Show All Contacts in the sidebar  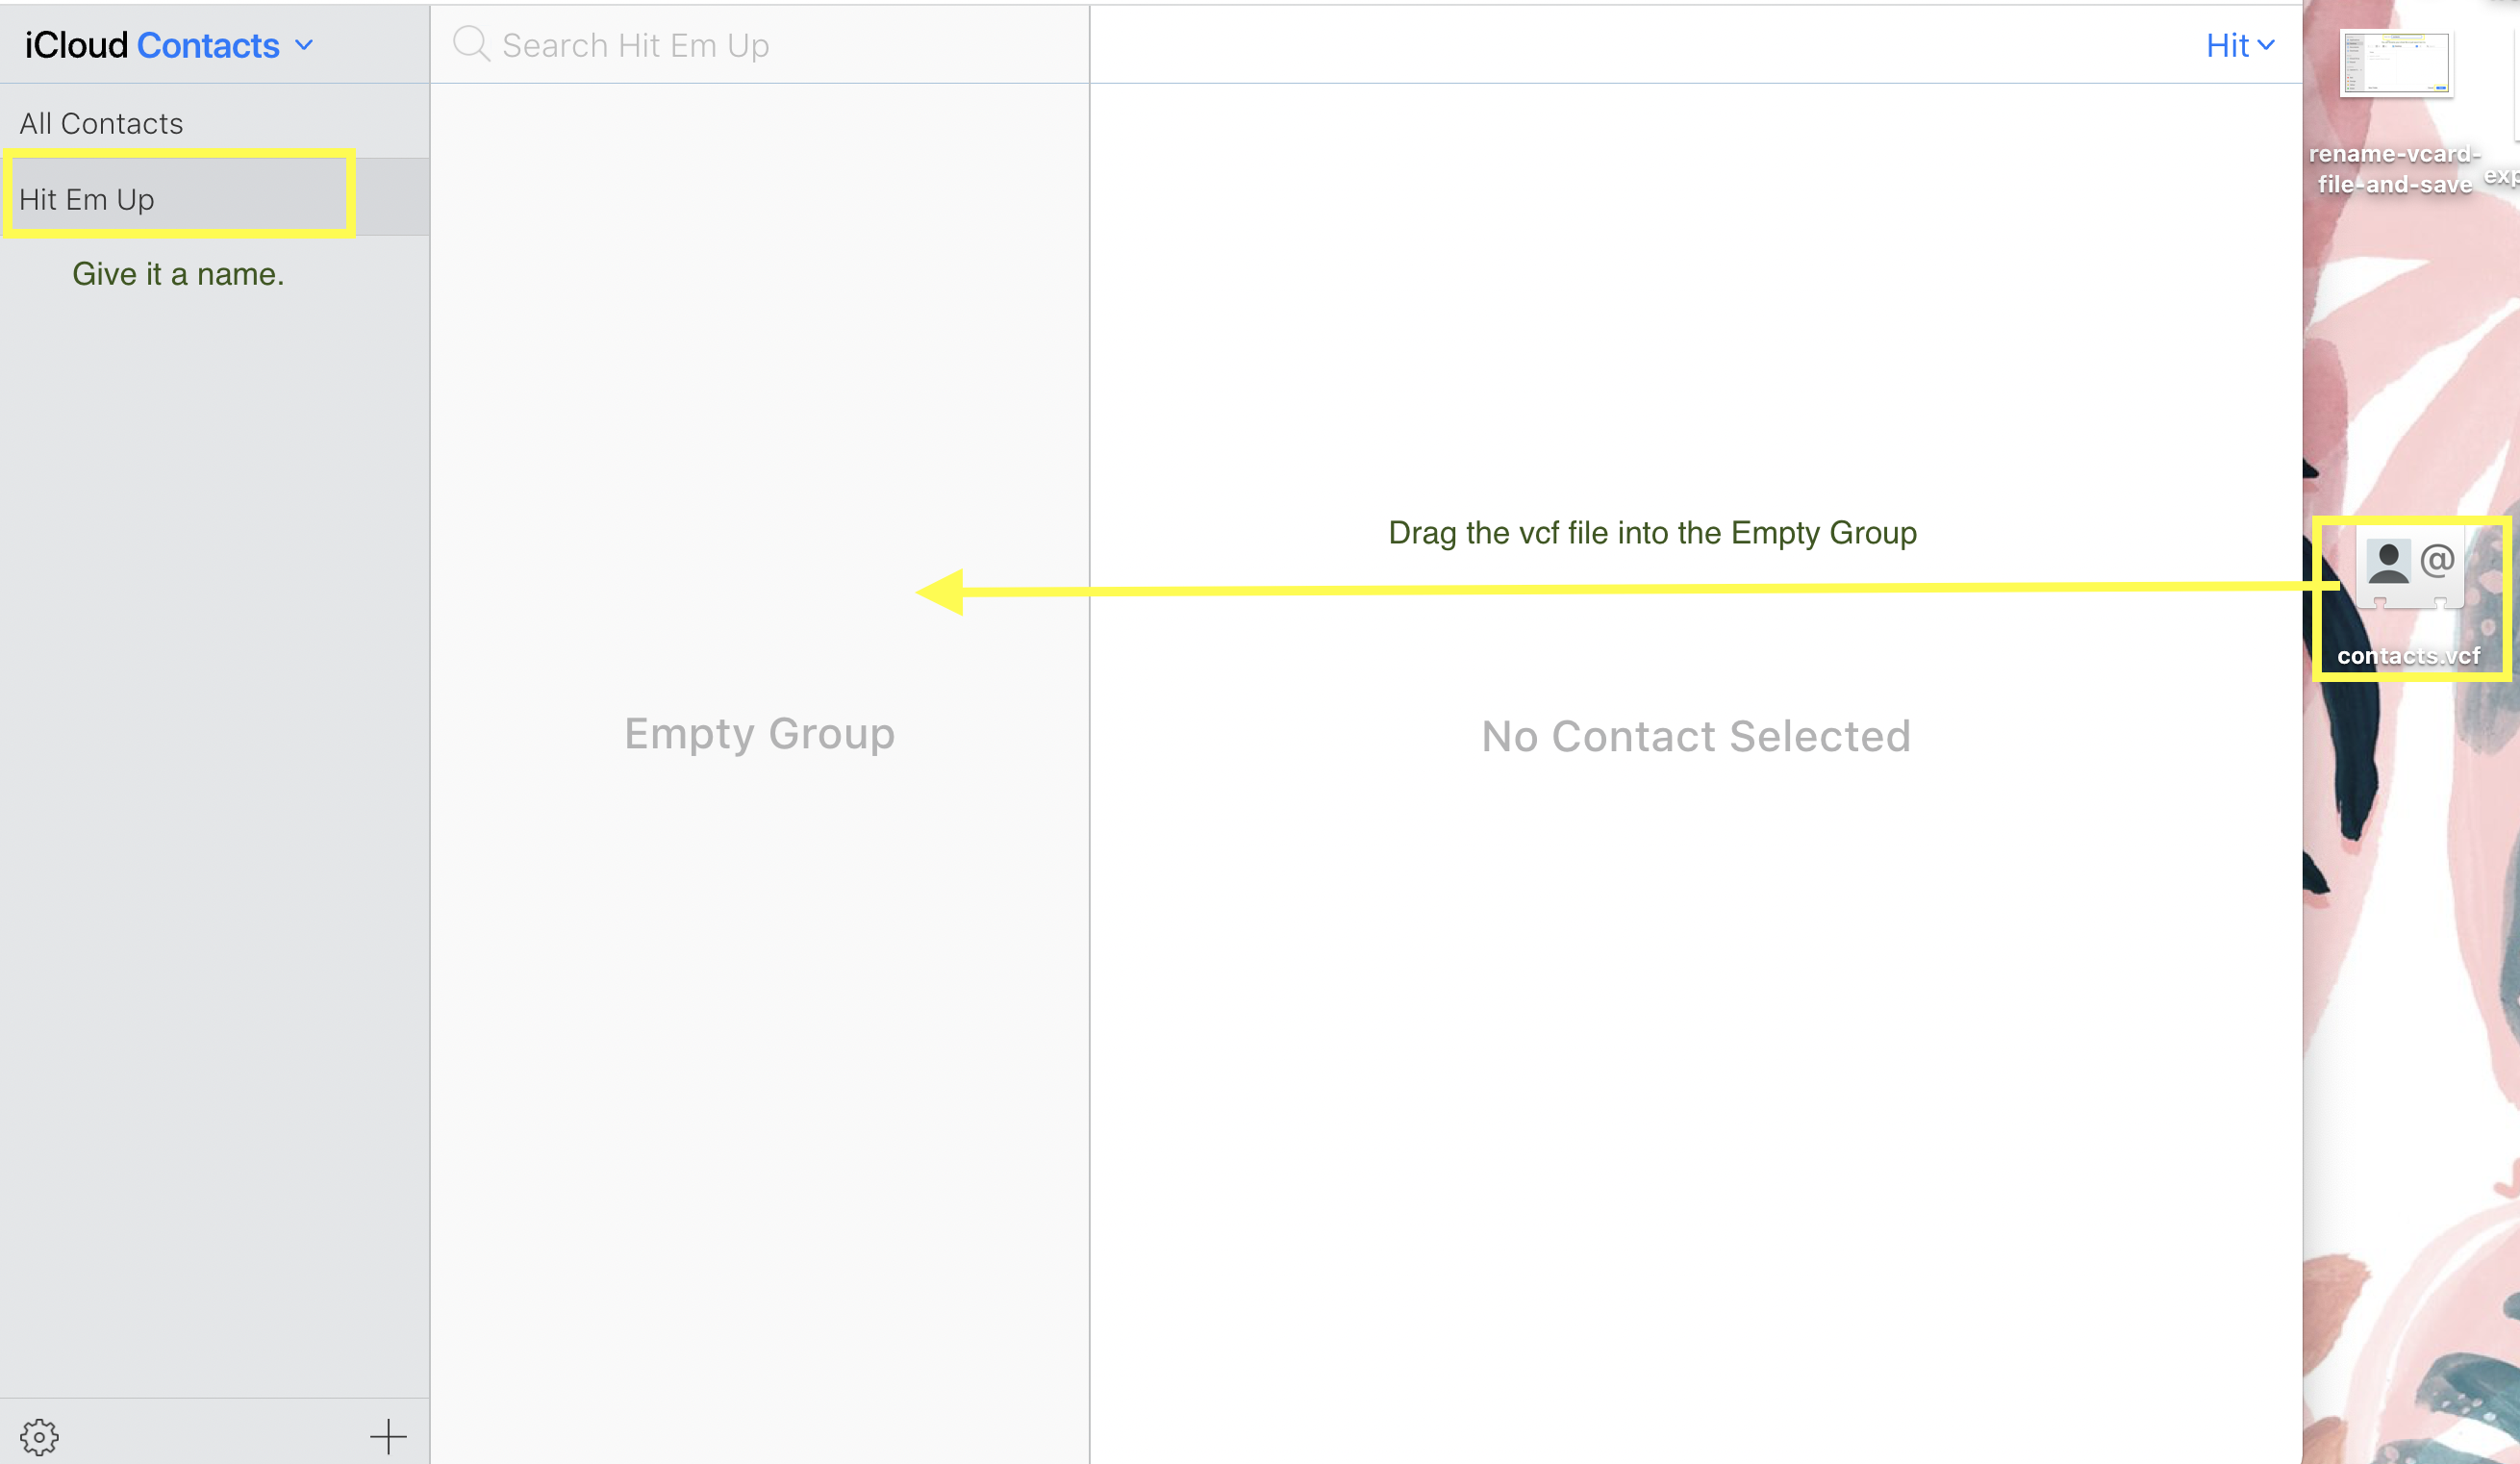[102, 123]
